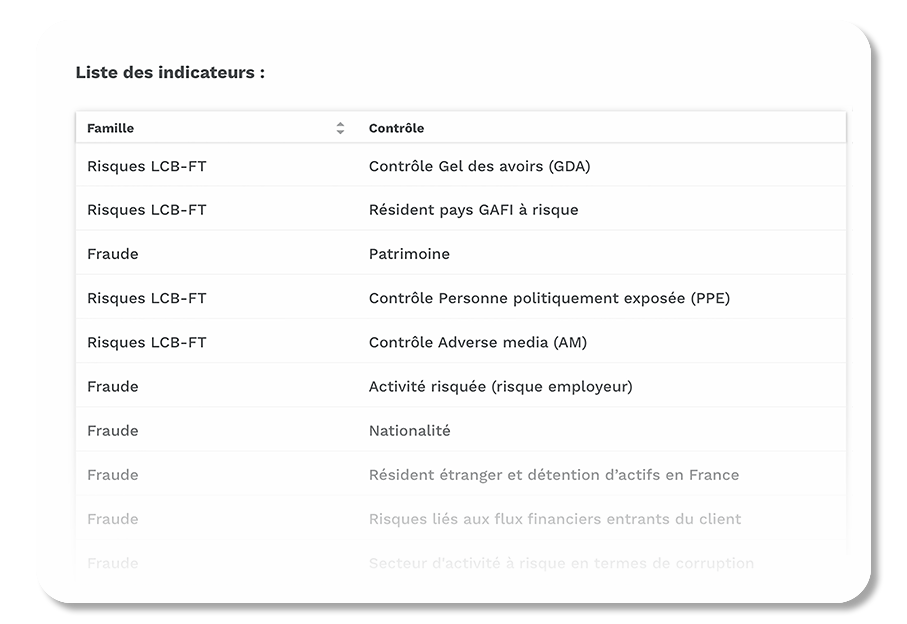Click Activité risquée (risque employeur)
This screenshot has width=907, height=624.
500,386
